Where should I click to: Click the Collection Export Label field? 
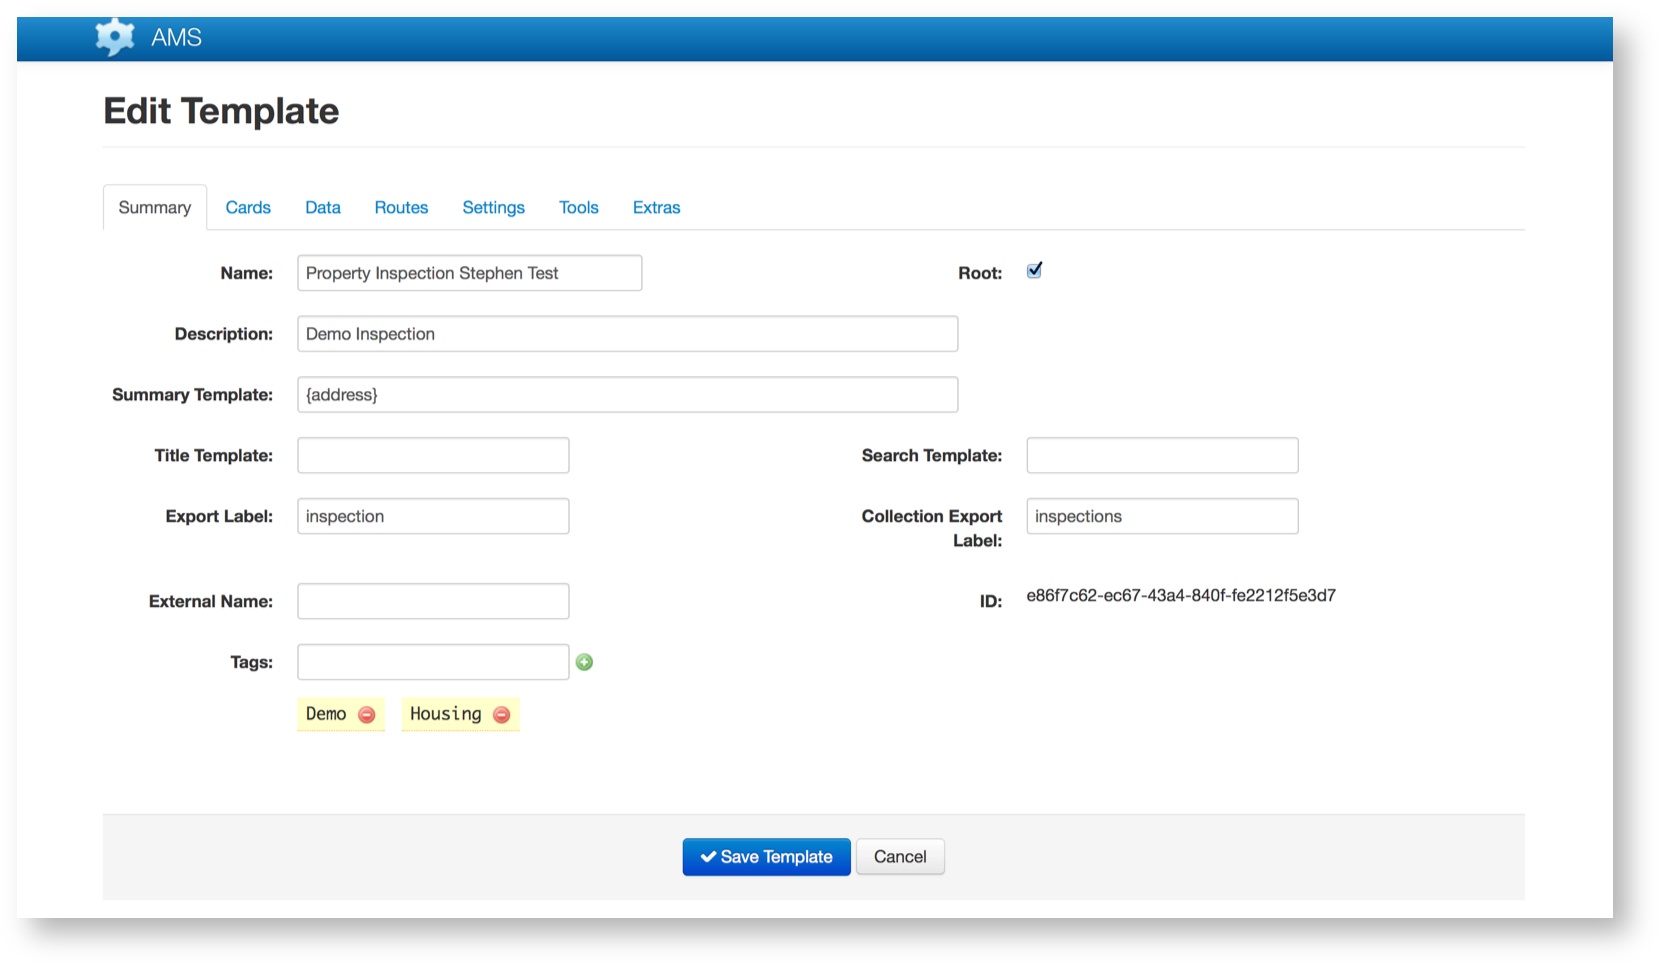(1162, 517)
